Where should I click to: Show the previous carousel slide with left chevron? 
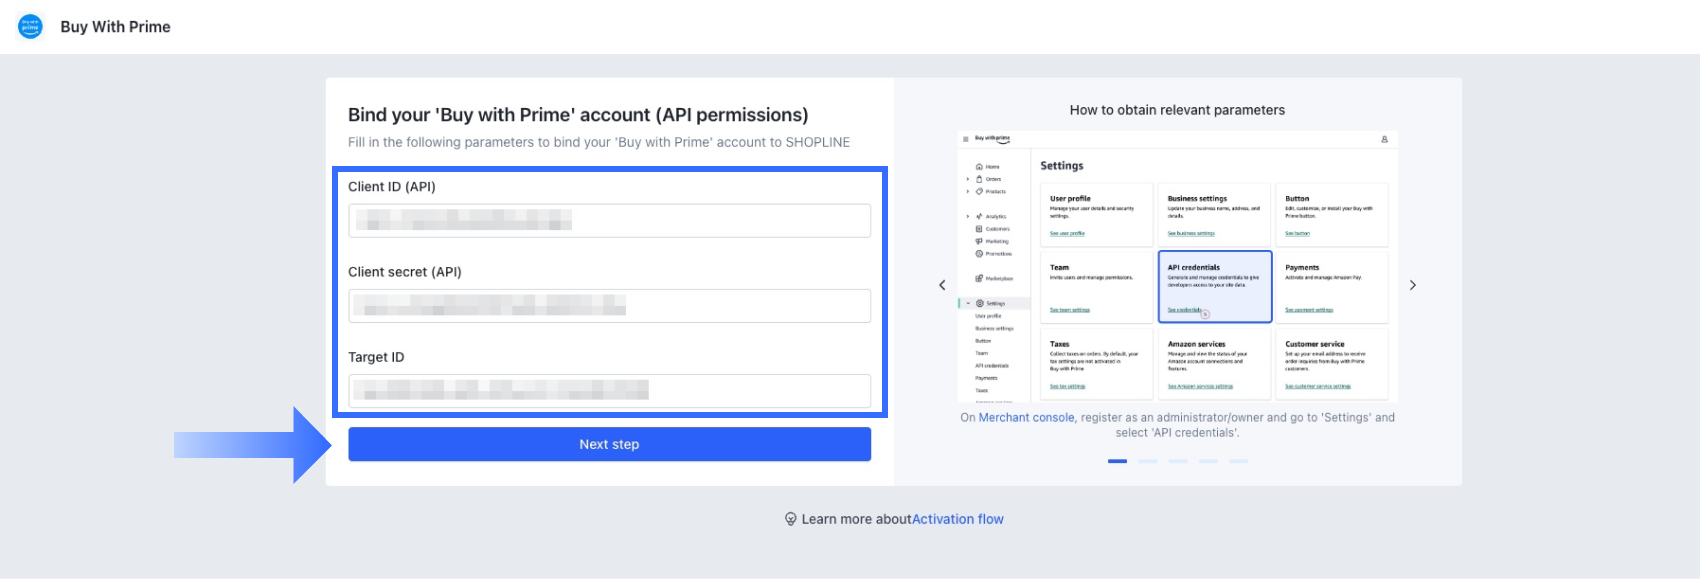[x=942, y=285]
